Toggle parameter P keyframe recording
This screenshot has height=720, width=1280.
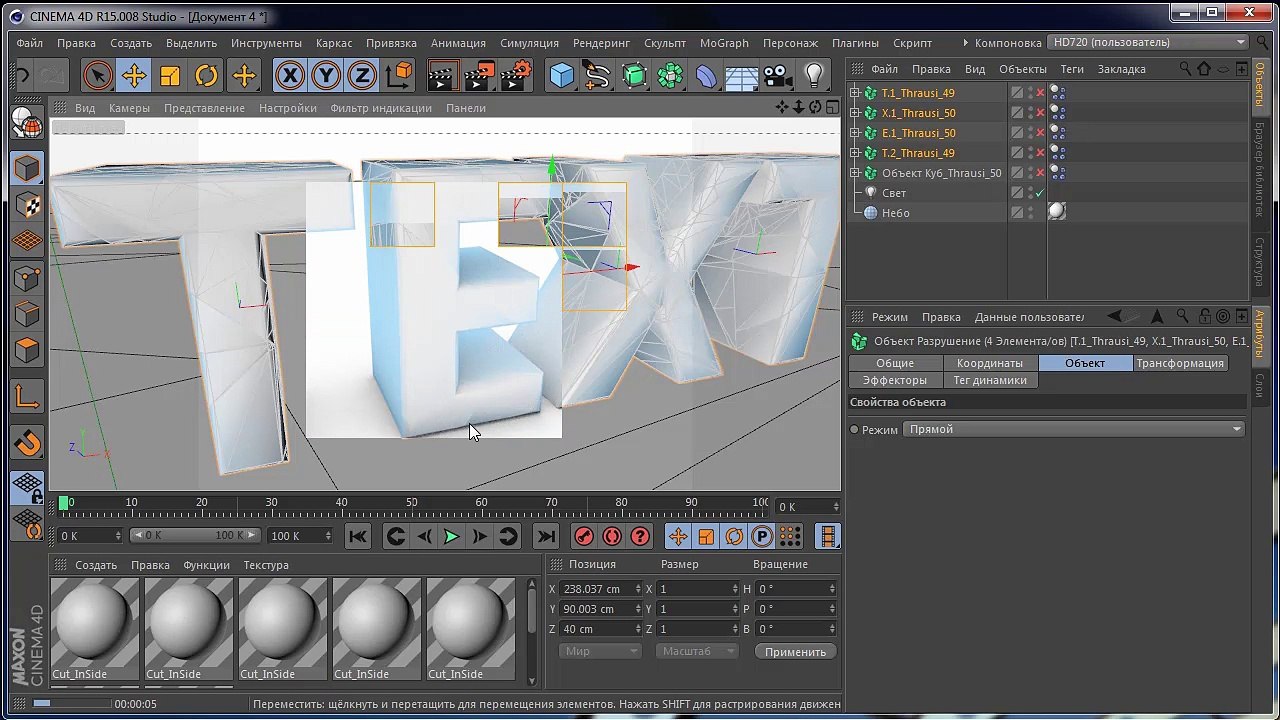pos(762,537)
